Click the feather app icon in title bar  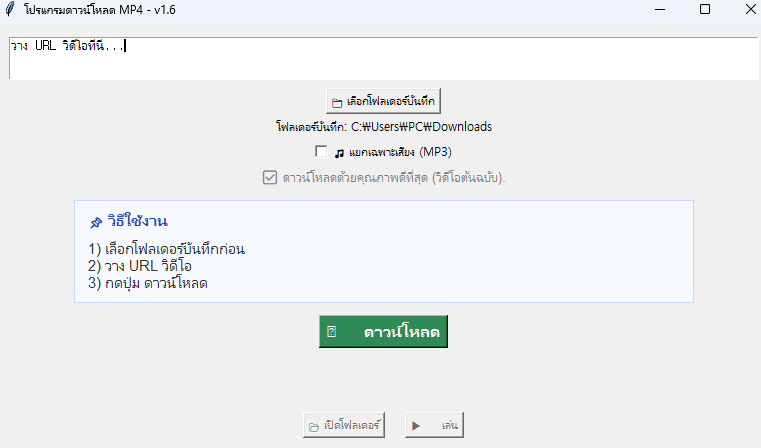coord(10,9)
